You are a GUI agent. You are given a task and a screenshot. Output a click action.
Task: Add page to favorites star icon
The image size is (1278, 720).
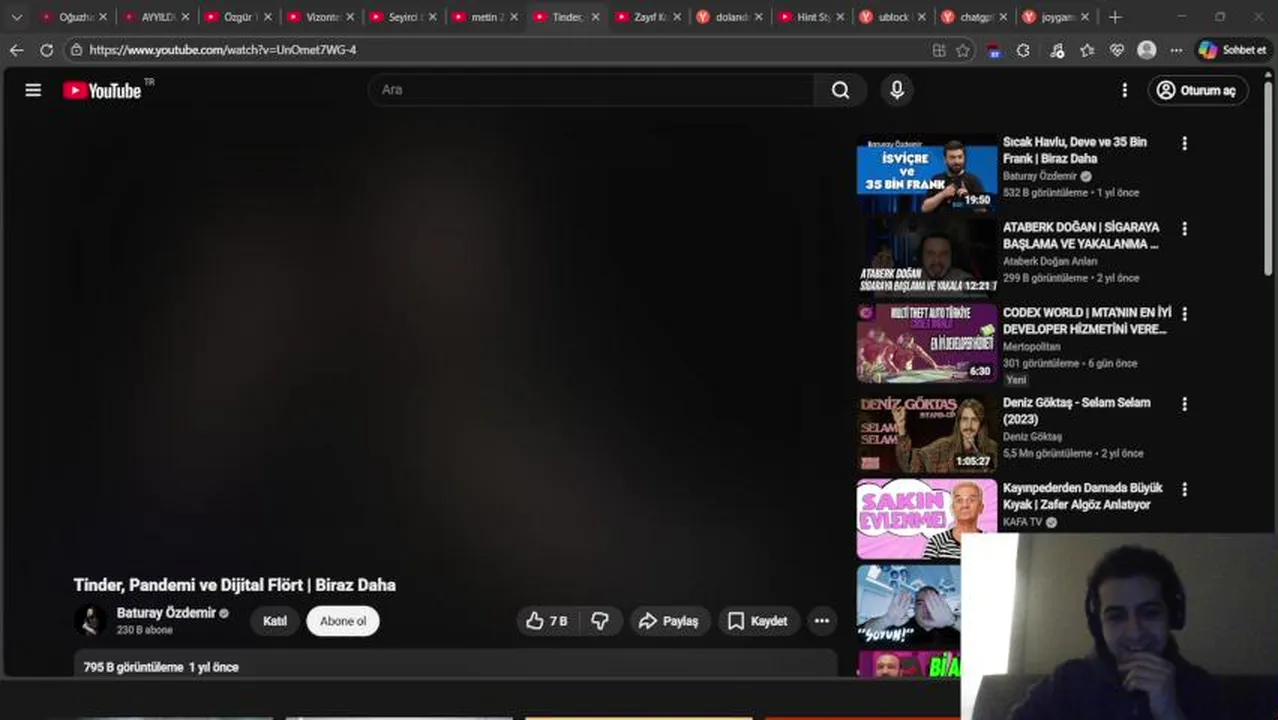pyautogui.click(x=963, y=50)
